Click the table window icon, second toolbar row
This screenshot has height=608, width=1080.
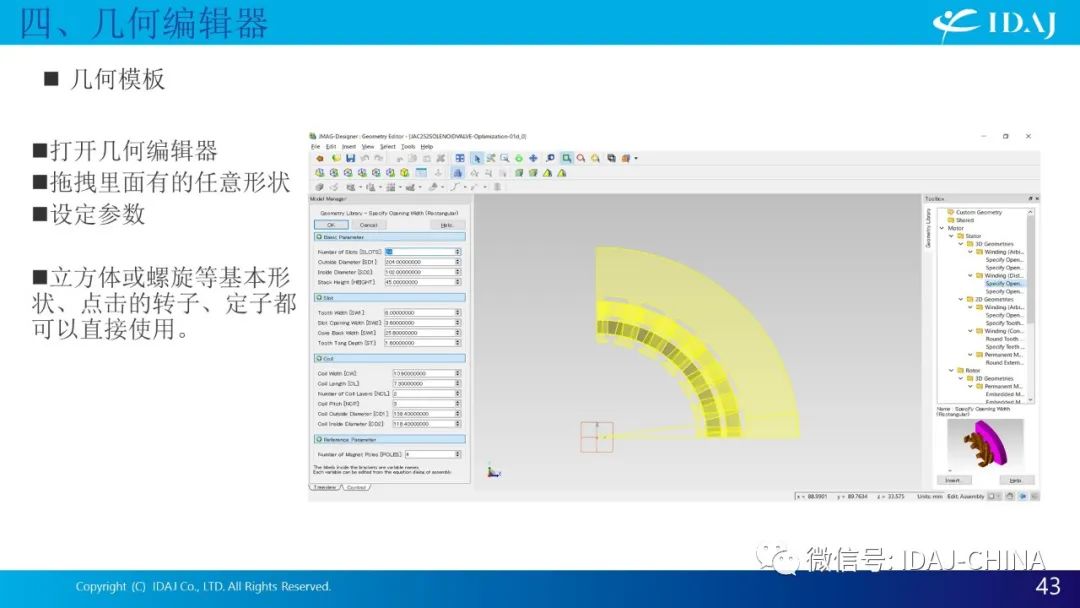pyautogui.click(x=421, y=173)
